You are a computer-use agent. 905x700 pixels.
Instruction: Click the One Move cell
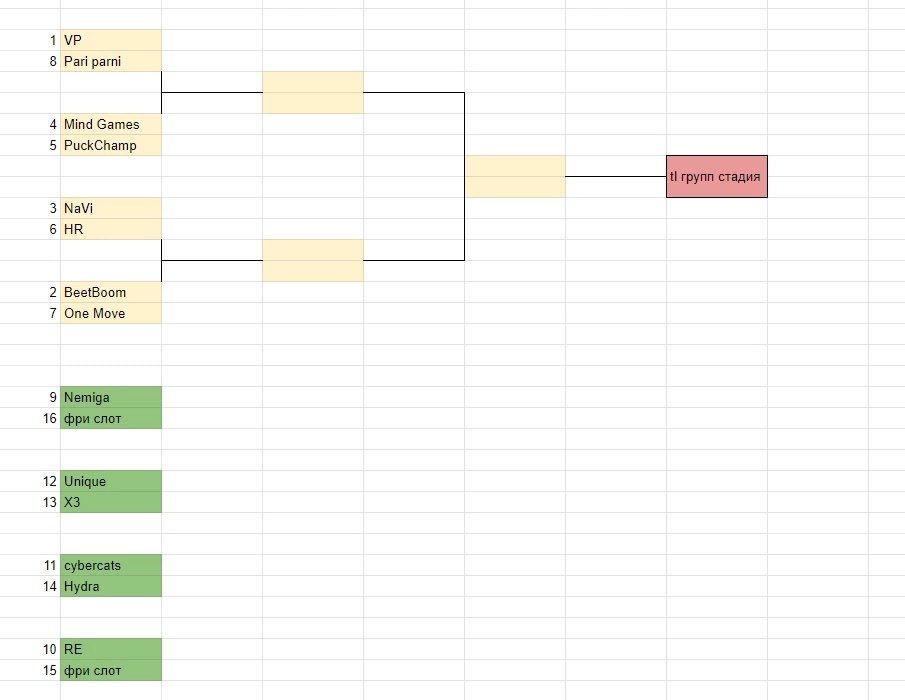coord(110,313)
